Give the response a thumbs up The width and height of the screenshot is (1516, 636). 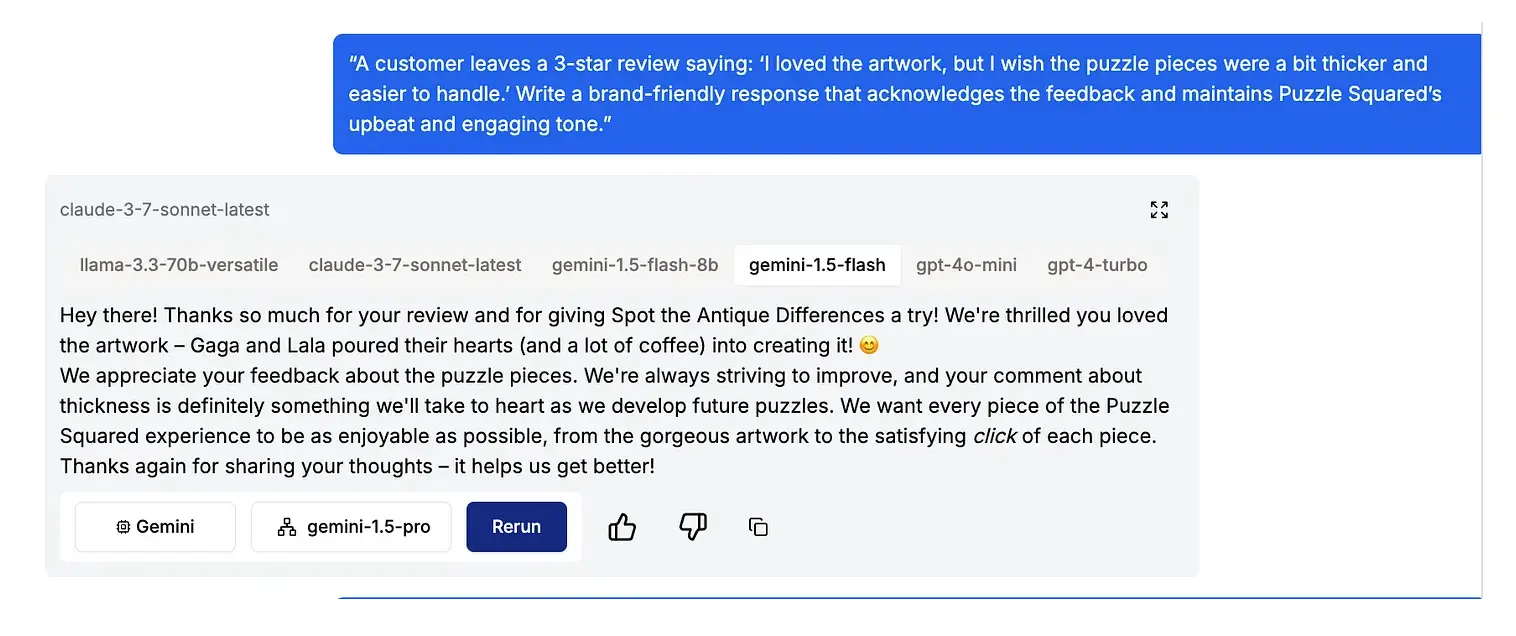(622, 527)
